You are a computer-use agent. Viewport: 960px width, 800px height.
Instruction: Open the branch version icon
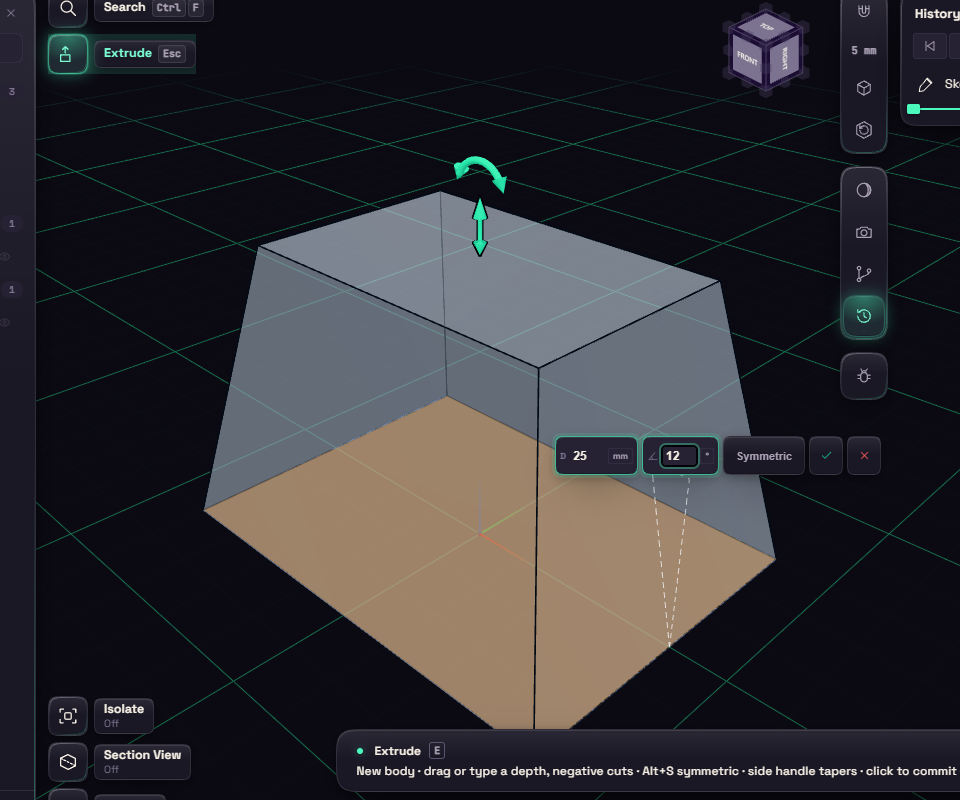pos(863,274)
